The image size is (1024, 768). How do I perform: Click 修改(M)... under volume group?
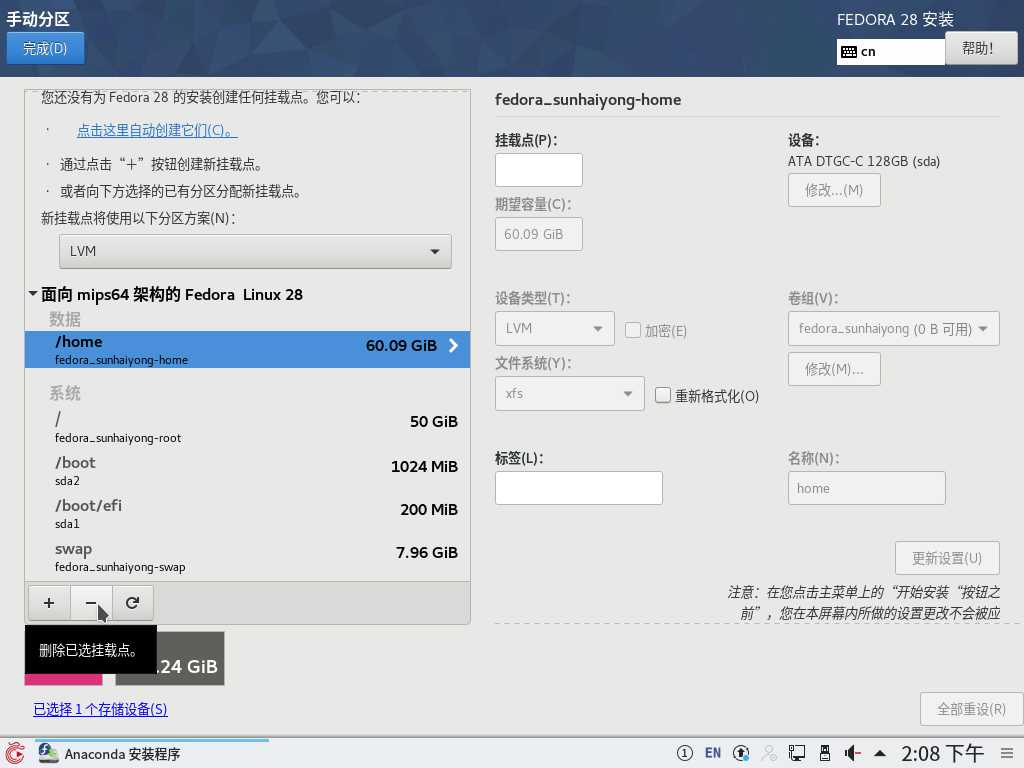pos(834,369)
